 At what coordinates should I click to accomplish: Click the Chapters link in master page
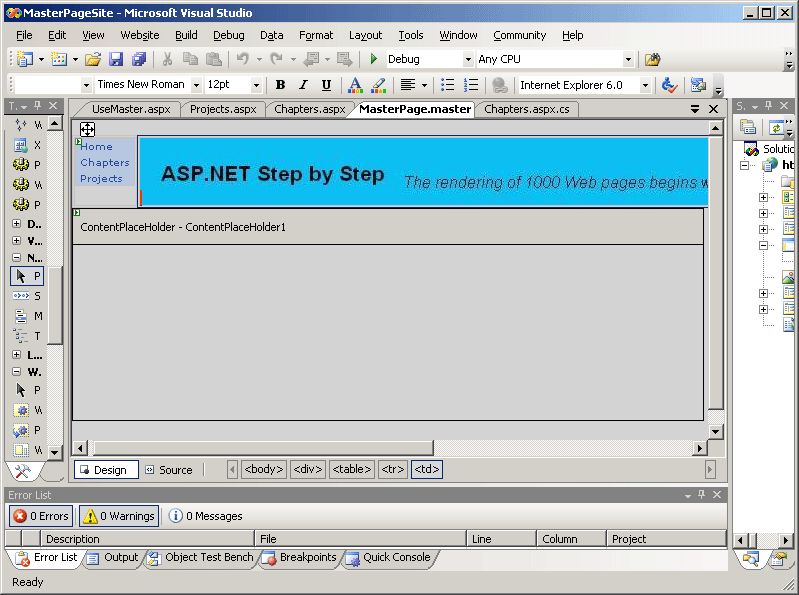[105, 162]
